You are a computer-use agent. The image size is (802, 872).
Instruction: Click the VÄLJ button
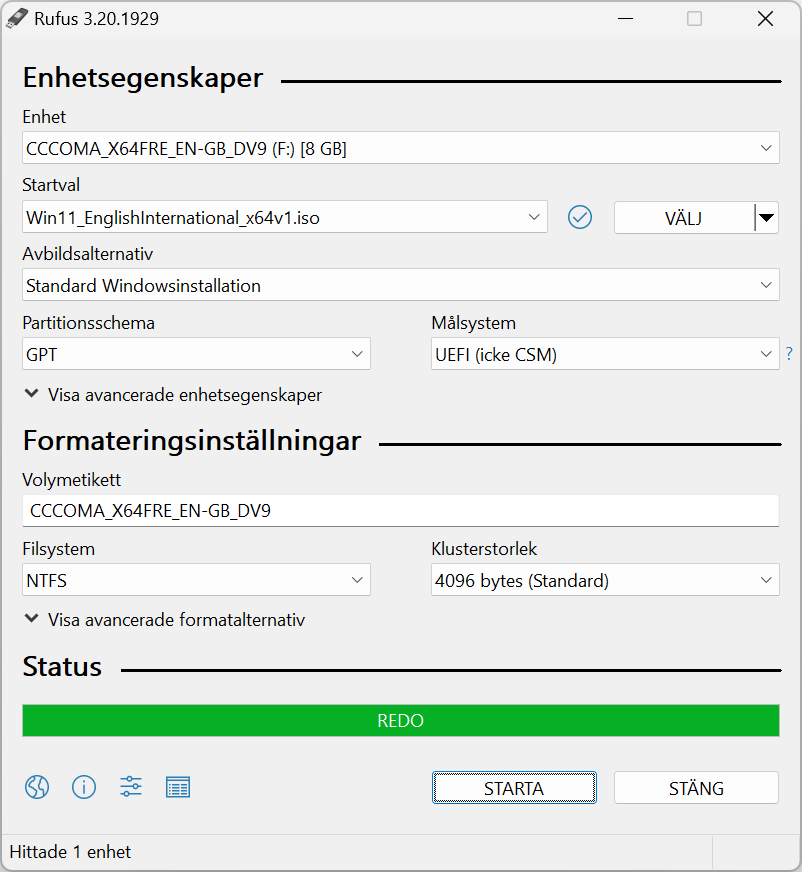click(x=684, y=217)
